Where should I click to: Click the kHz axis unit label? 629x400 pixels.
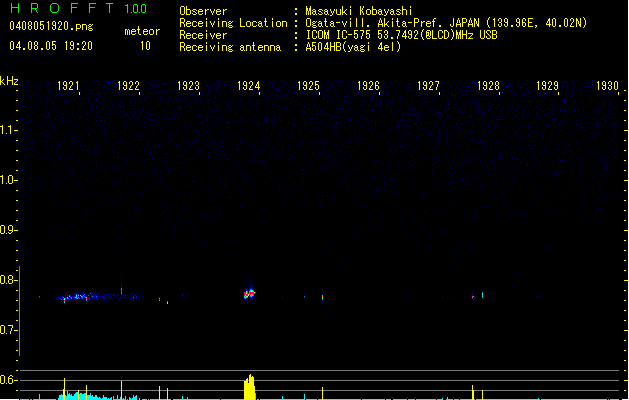coord(9,81)
